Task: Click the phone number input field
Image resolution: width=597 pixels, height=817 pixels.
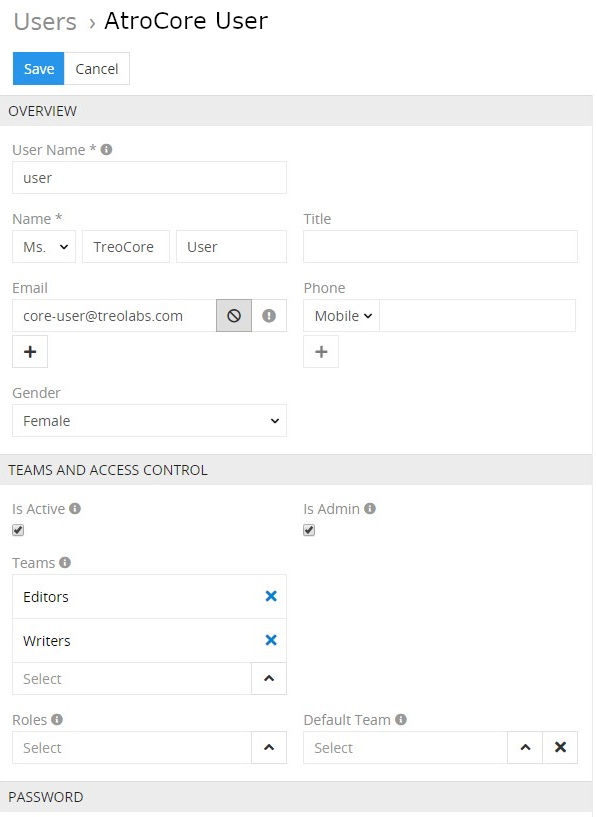Action: point(478,315)
